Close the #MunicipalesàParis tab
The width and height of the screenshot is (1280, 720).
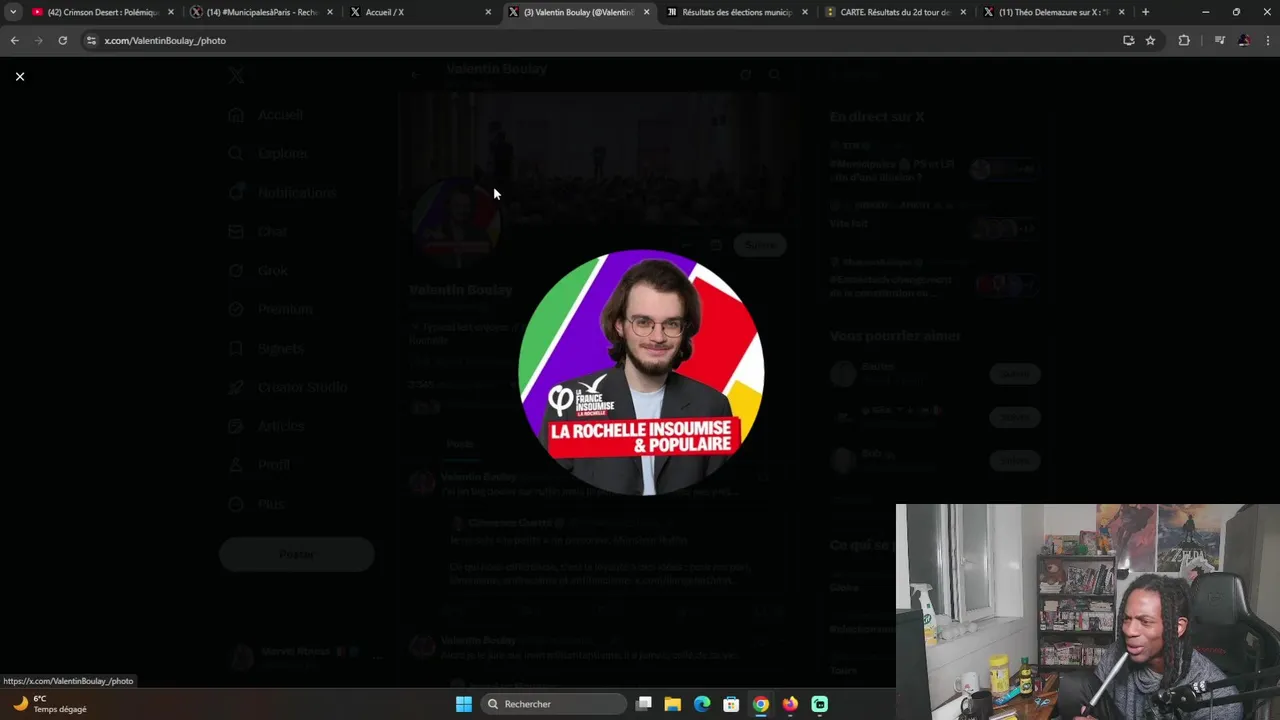pyautogui.click(x=330, y=12)
